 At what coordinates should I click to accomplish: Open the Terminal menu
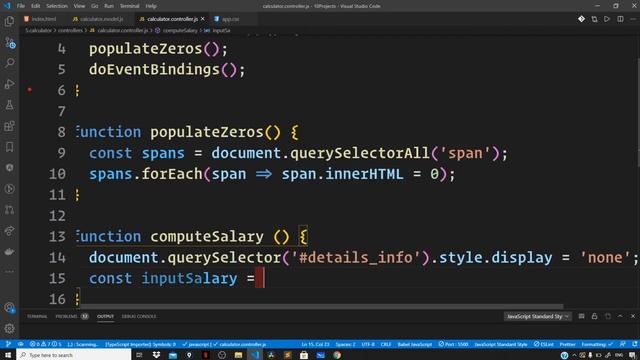(x=129, y=6)
